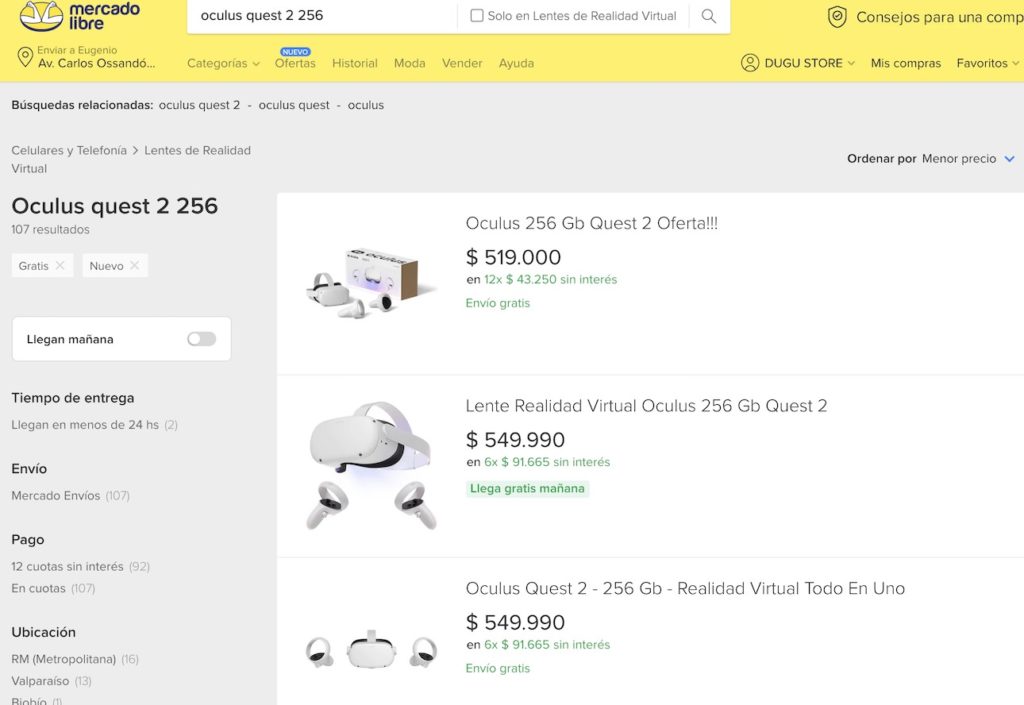
Task: Click related search oculus quest 2
Action: [x=199, y=105]
